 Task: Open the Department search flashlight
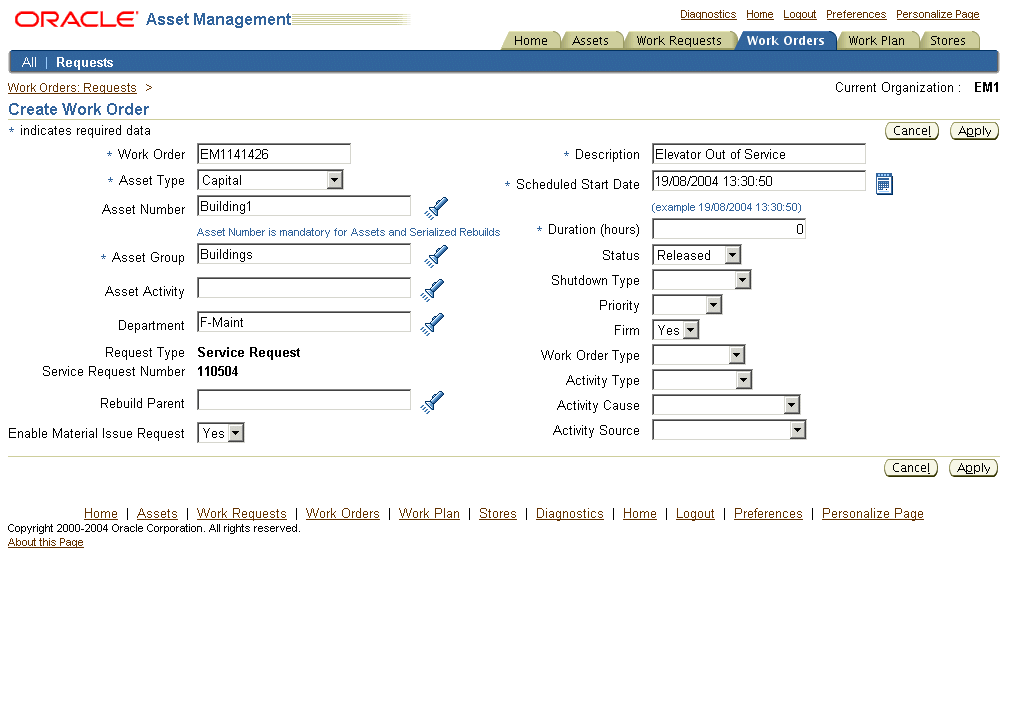(x=432, y=324)
